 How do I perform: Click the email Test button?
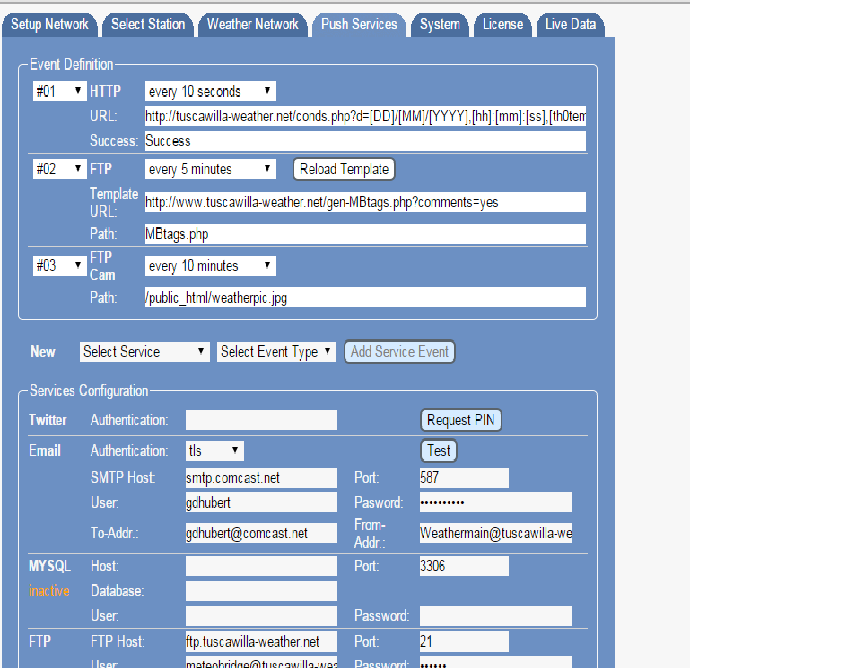click(x=438, y=451)
